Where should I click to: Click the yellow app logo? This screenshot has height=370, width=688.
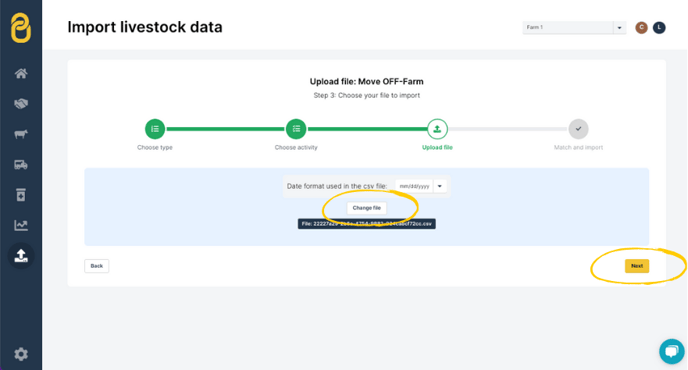tap(21, 28)
